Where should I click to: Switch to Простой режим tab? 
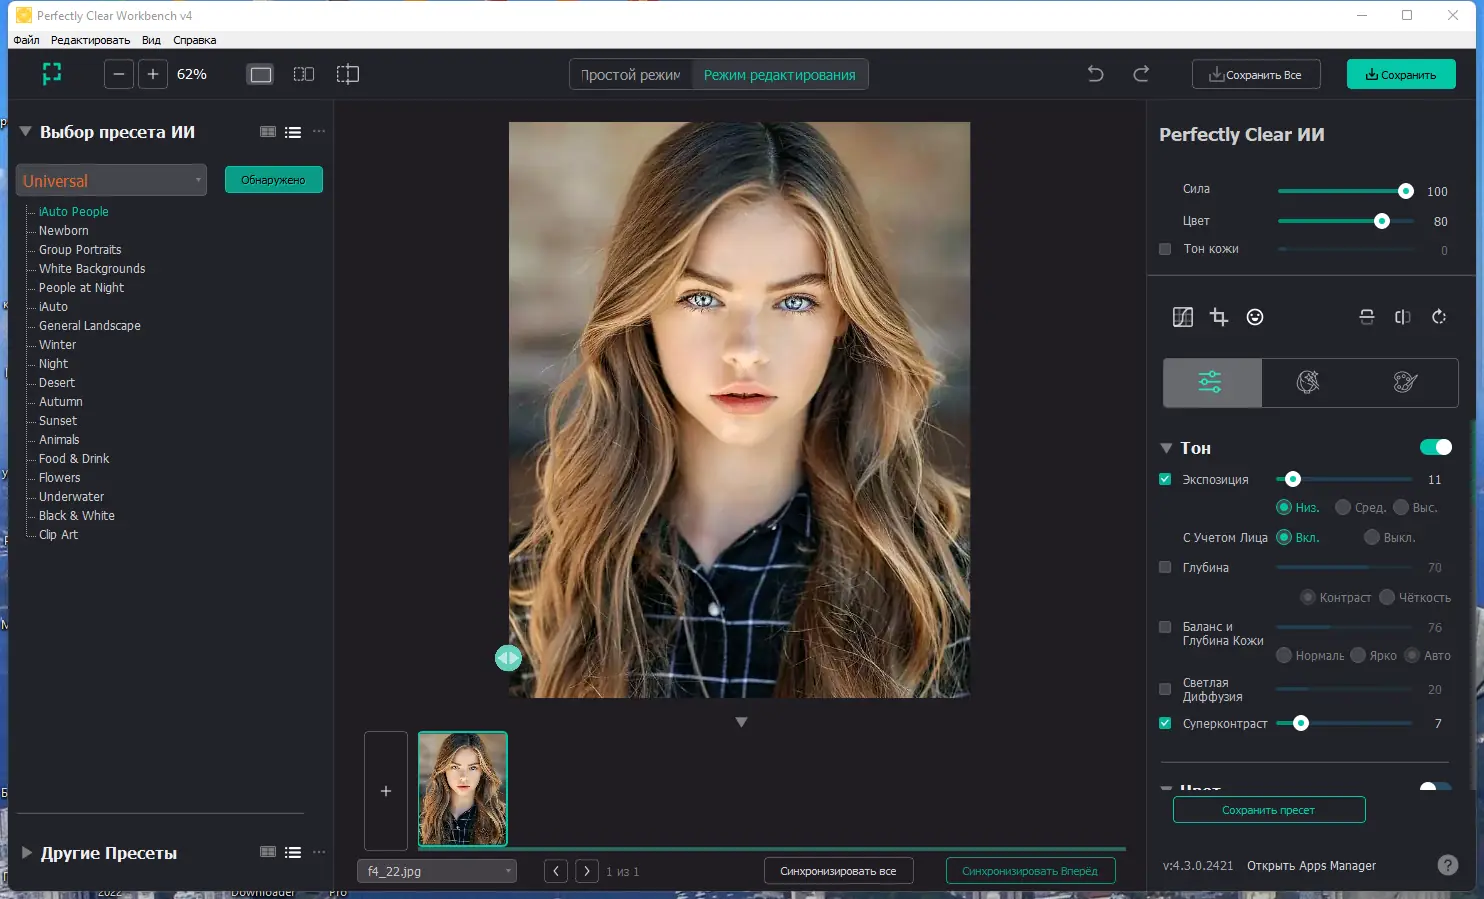click(x=630, y=75)
